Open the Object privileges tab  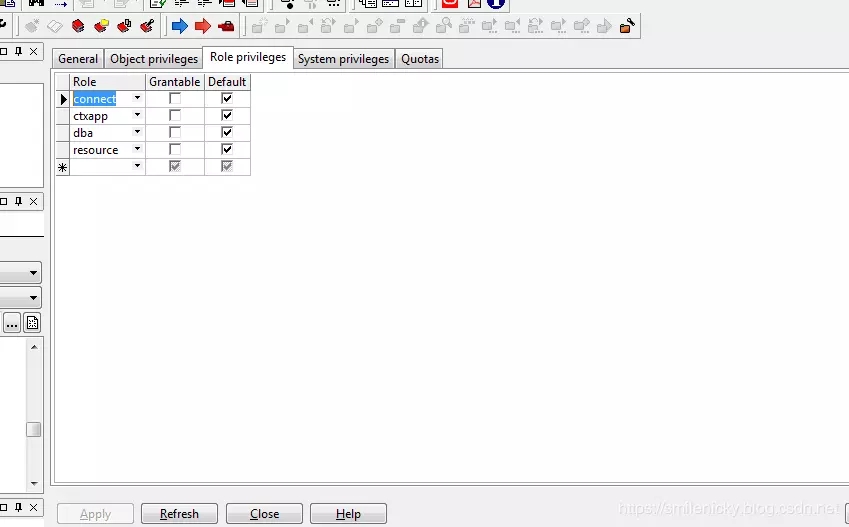[x=154, y=59]
